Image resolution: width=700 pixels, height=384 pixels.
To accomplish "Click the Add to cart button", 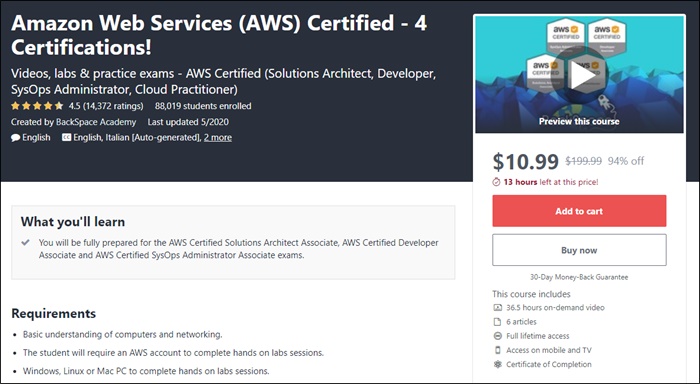I will (x=579, y=211).
